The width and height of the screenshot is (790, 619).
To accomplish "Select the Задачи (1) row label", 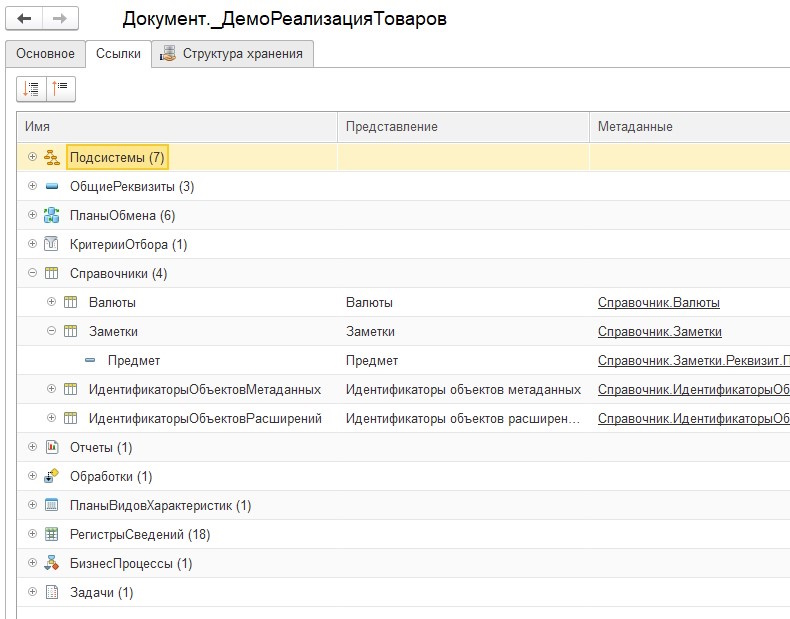I will (x=101, y=593).
